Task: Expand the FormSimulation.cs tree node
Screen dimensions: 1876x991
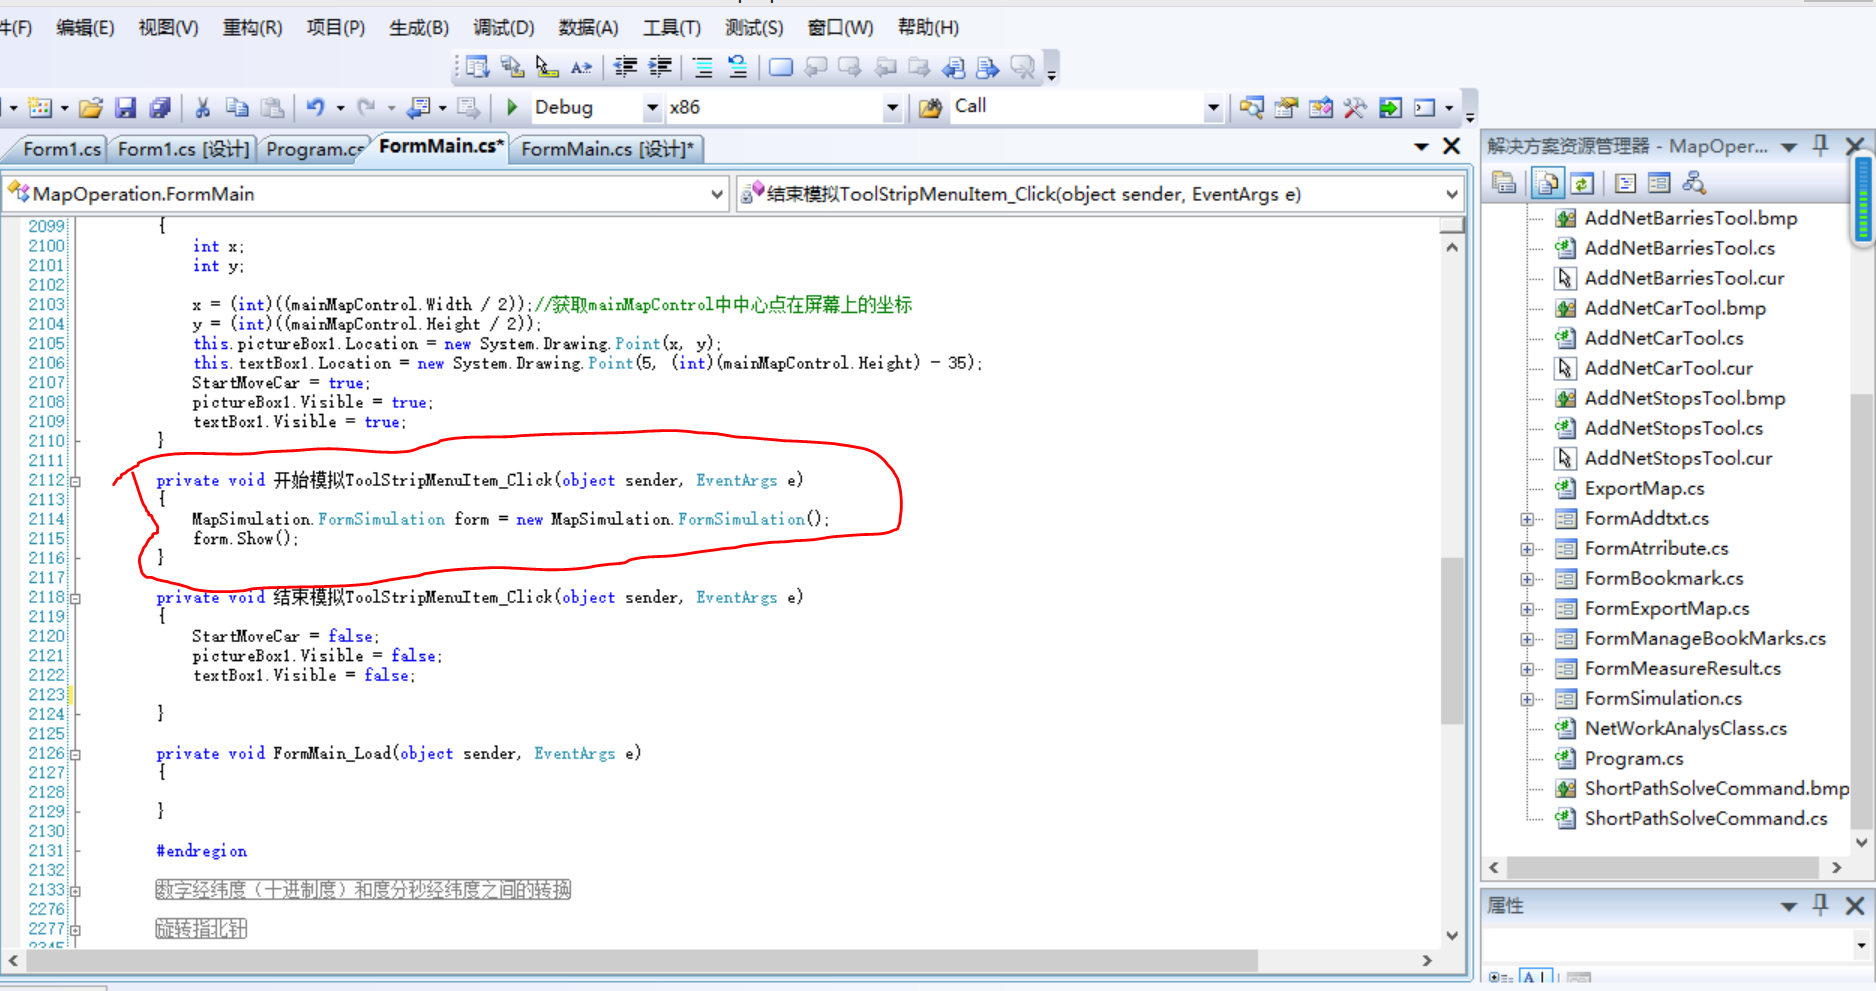Action: [x=1527, y=699]
